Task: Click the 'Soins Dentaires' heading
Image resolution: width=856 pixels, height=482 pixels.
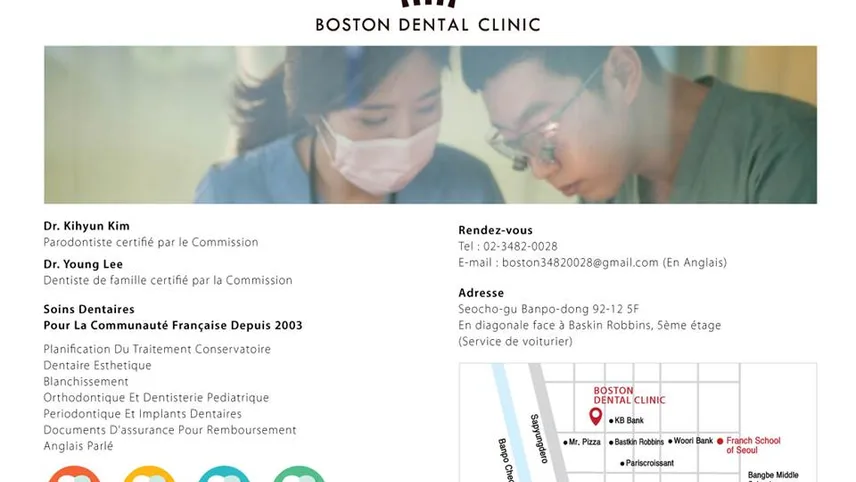Action: [x=89, y=310]
